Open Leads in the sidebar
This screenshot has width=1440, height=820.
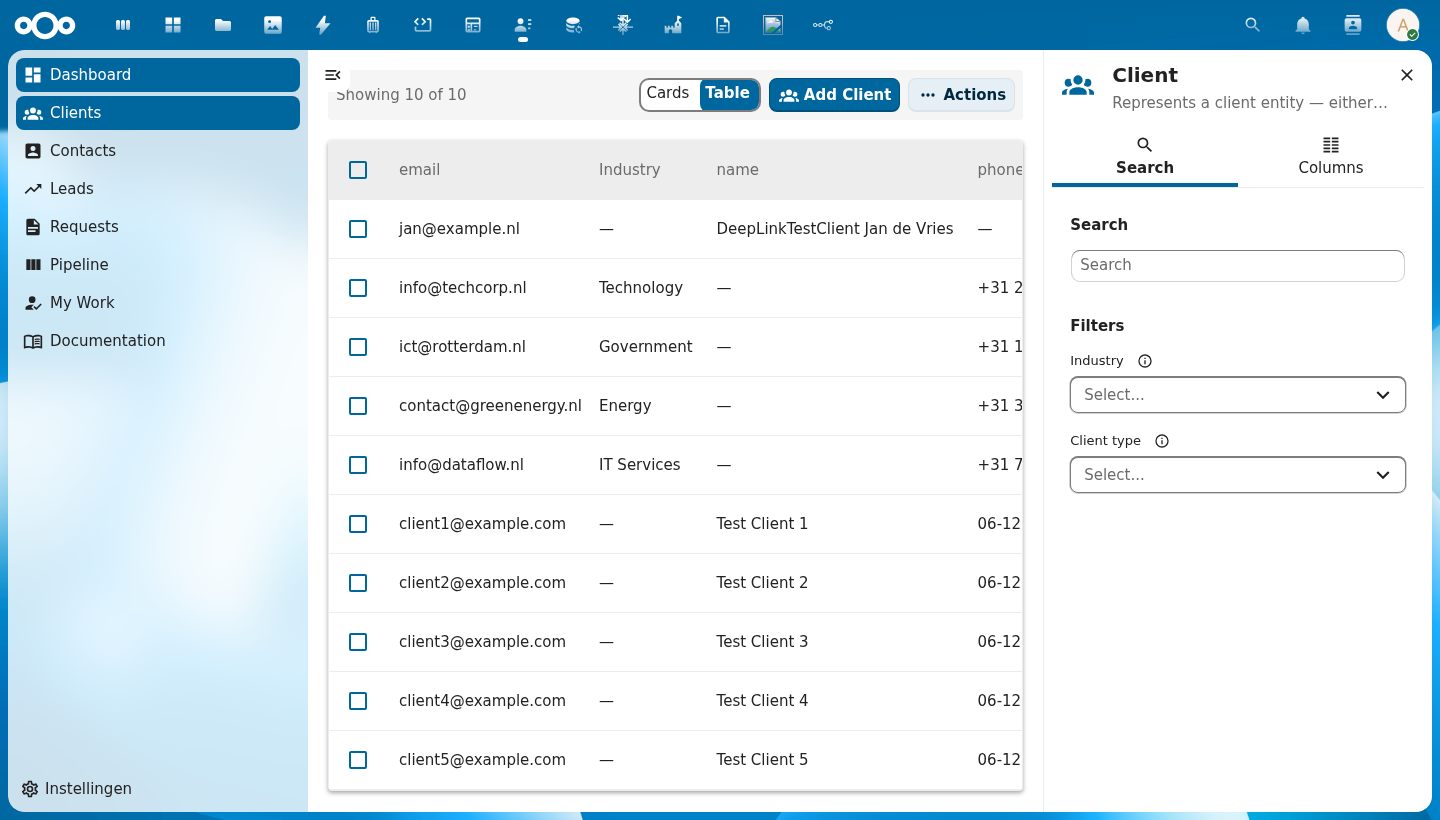pyautogui.click(x=158, y=189)
